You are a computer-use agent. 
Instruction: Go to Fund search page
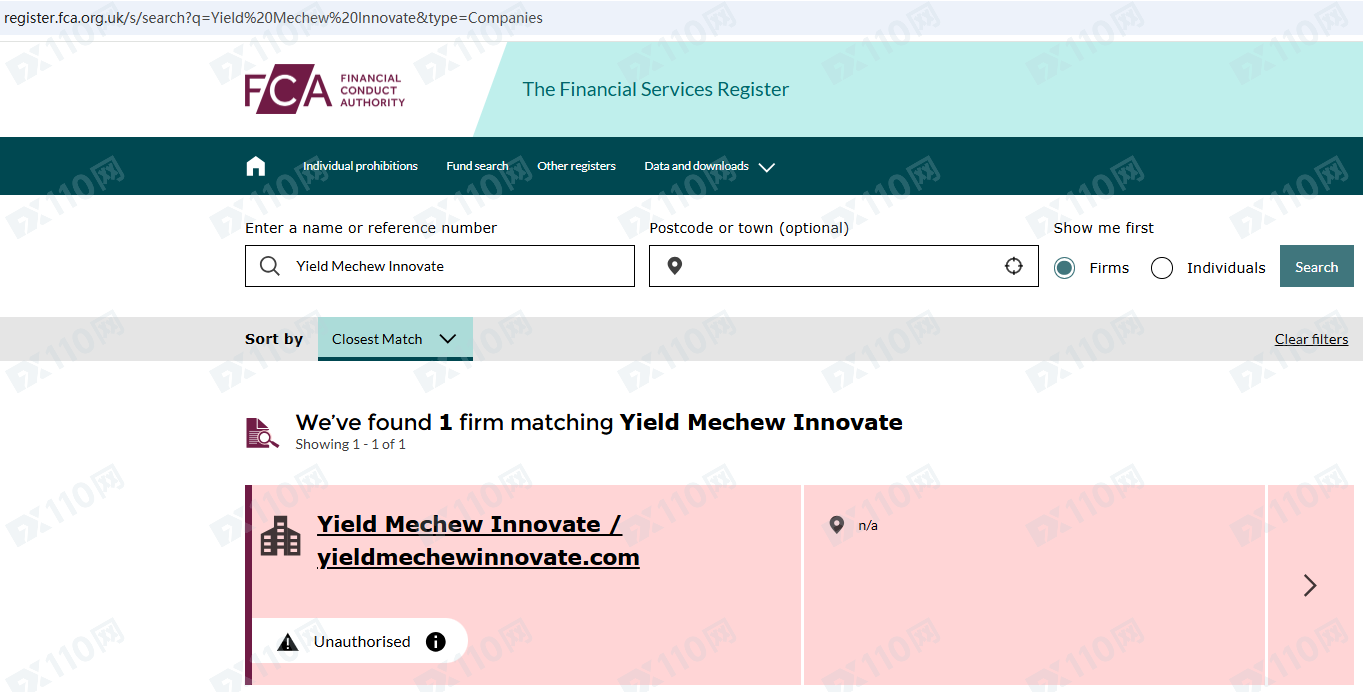pos(477,166)
